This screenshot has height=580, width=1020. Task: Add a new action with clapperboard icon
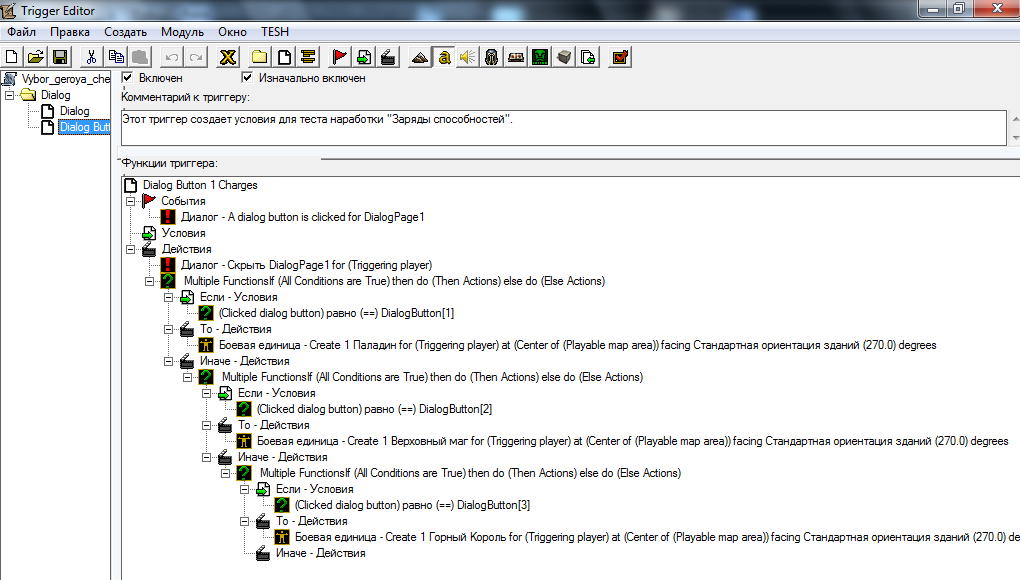pos(388,57)
